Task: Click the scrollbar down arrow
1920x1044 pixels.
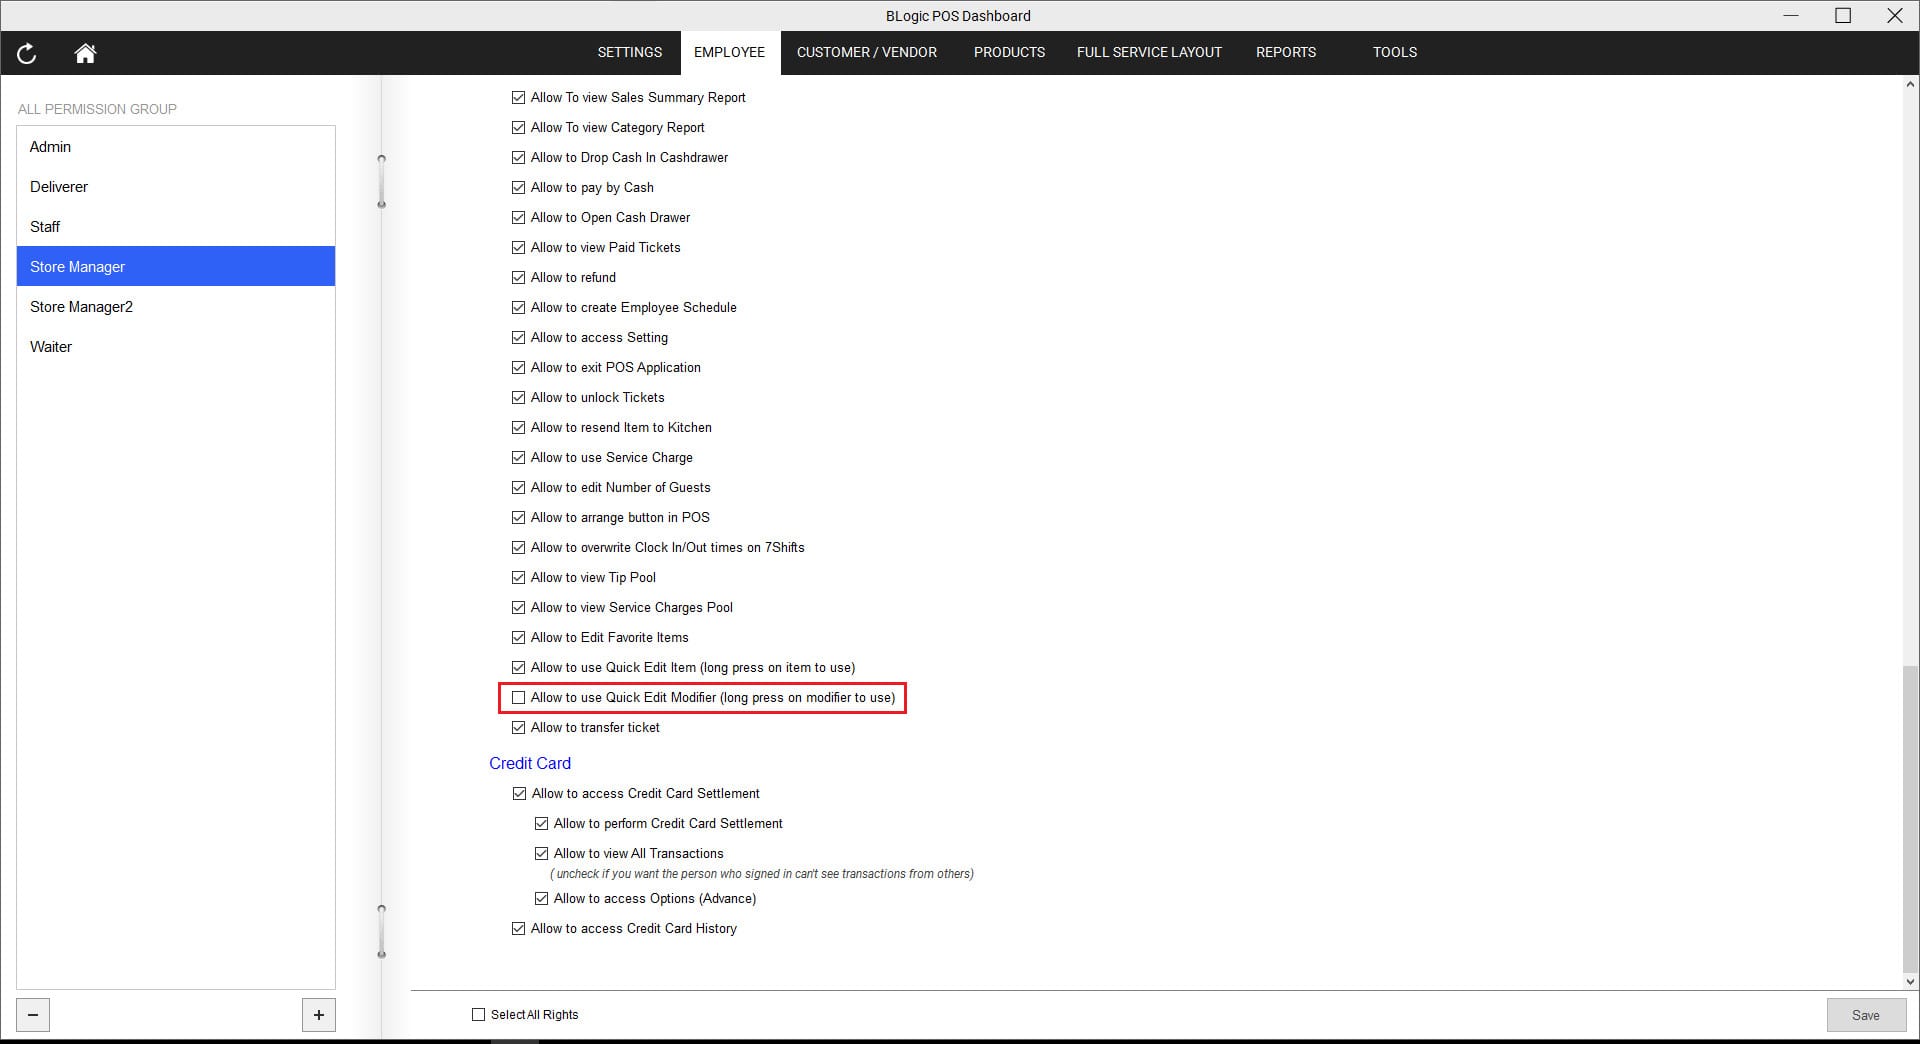Action: pyautogui.click(x=1910, y=982)
